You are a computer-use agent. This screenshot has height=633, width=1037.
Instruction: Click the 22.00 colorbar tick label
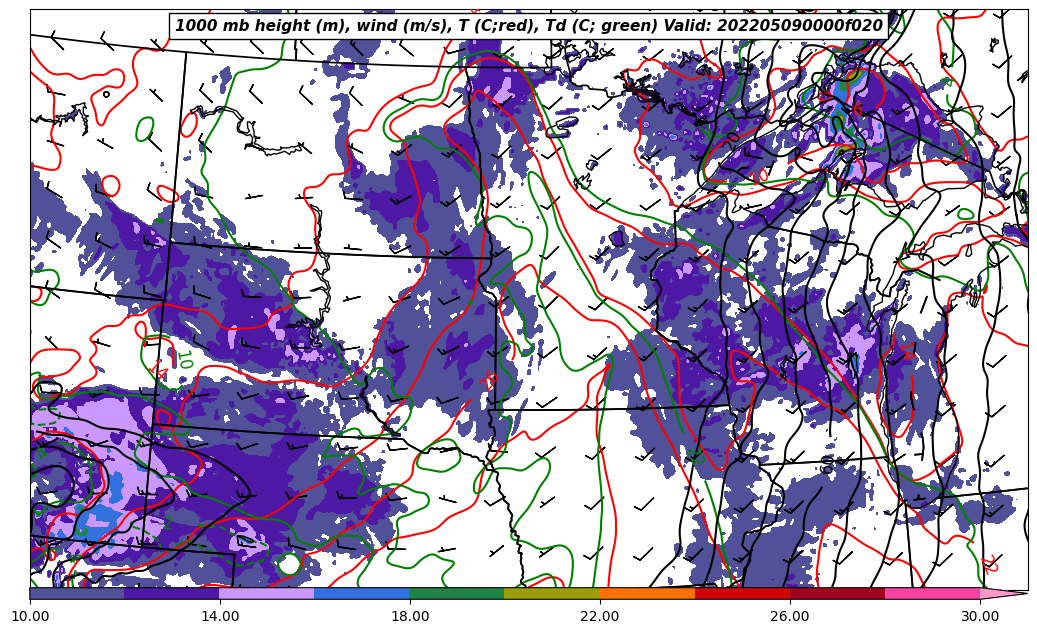click(x=600, y=616)
